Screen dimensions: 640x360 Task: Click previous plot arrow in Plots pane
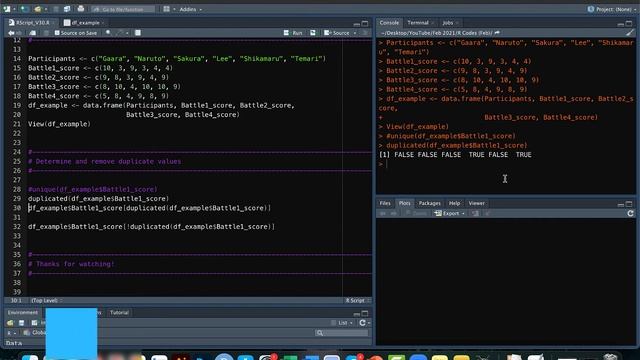click(x=383, y=213)
